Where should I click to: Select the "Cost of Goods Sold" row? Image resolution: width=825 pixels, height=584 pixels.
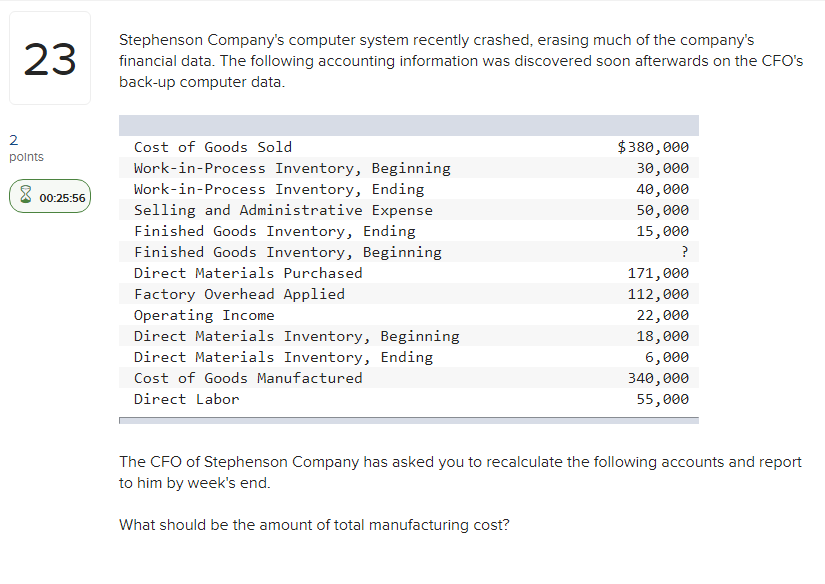[x=300, y=147]
